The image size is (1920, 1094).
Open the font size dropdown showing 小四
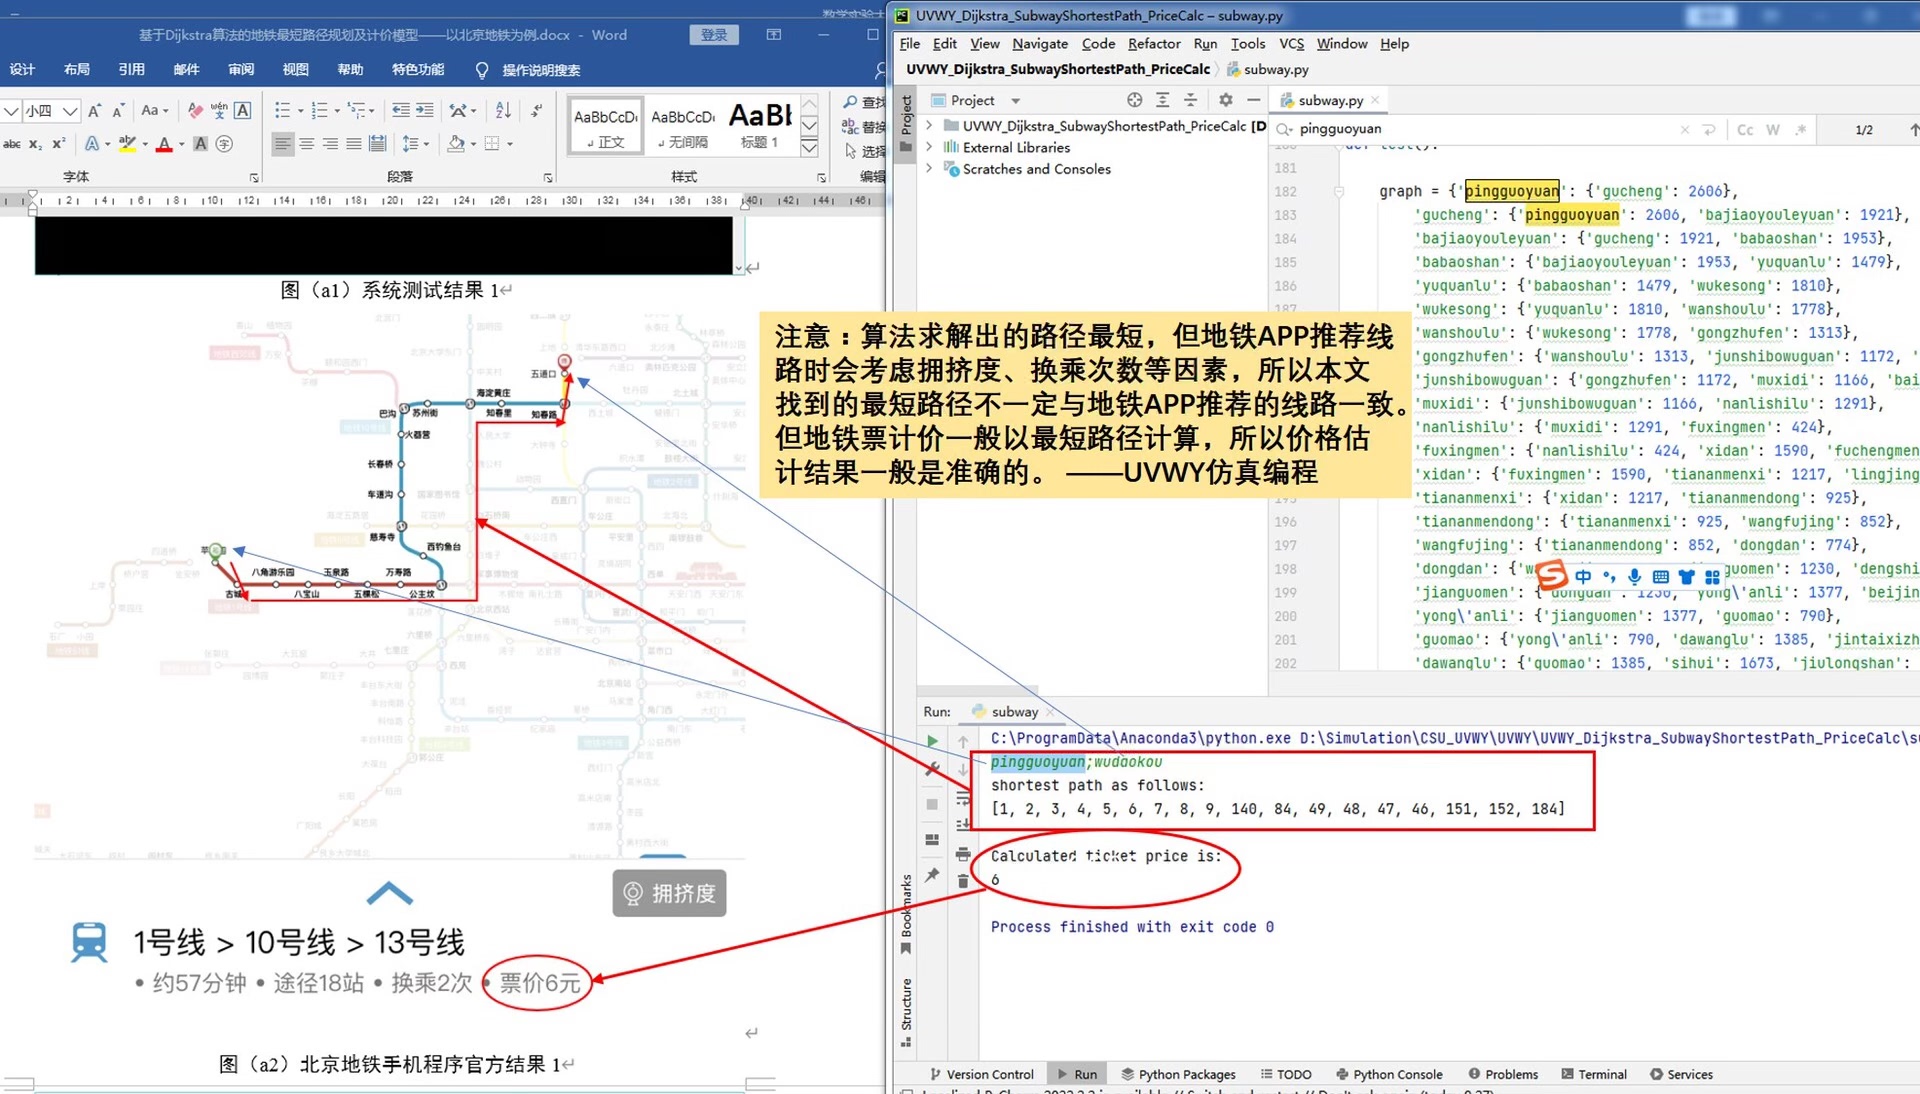coord(69,110)
